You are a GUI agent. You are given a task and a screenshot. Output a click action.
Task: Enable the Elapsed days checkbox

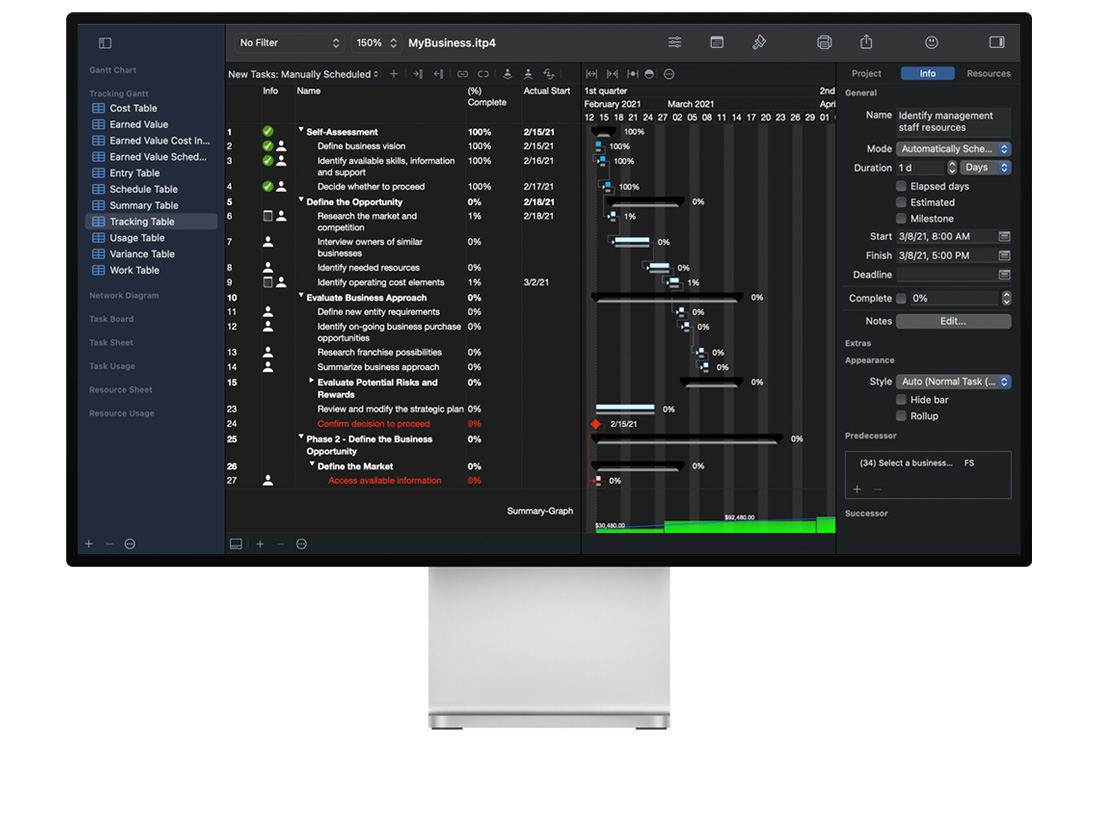[x=901, y=186]
